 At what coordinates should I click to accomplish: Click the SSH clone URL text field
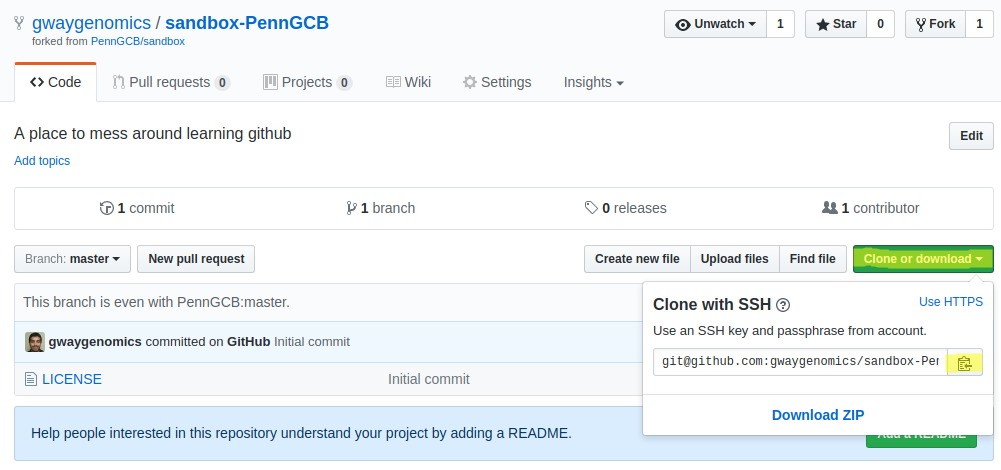pyautogui.click(x=799, y=362)
